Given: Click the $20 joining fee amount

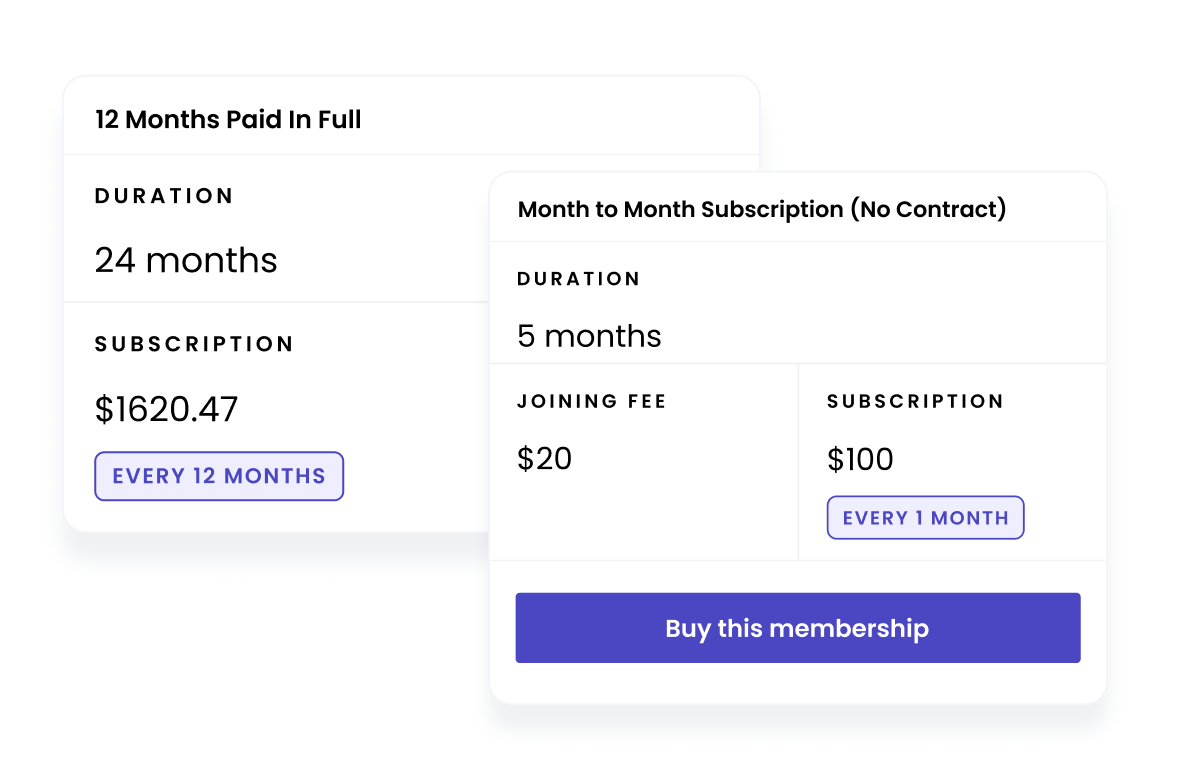Looking at the screenshot, I should coord(545,459).
